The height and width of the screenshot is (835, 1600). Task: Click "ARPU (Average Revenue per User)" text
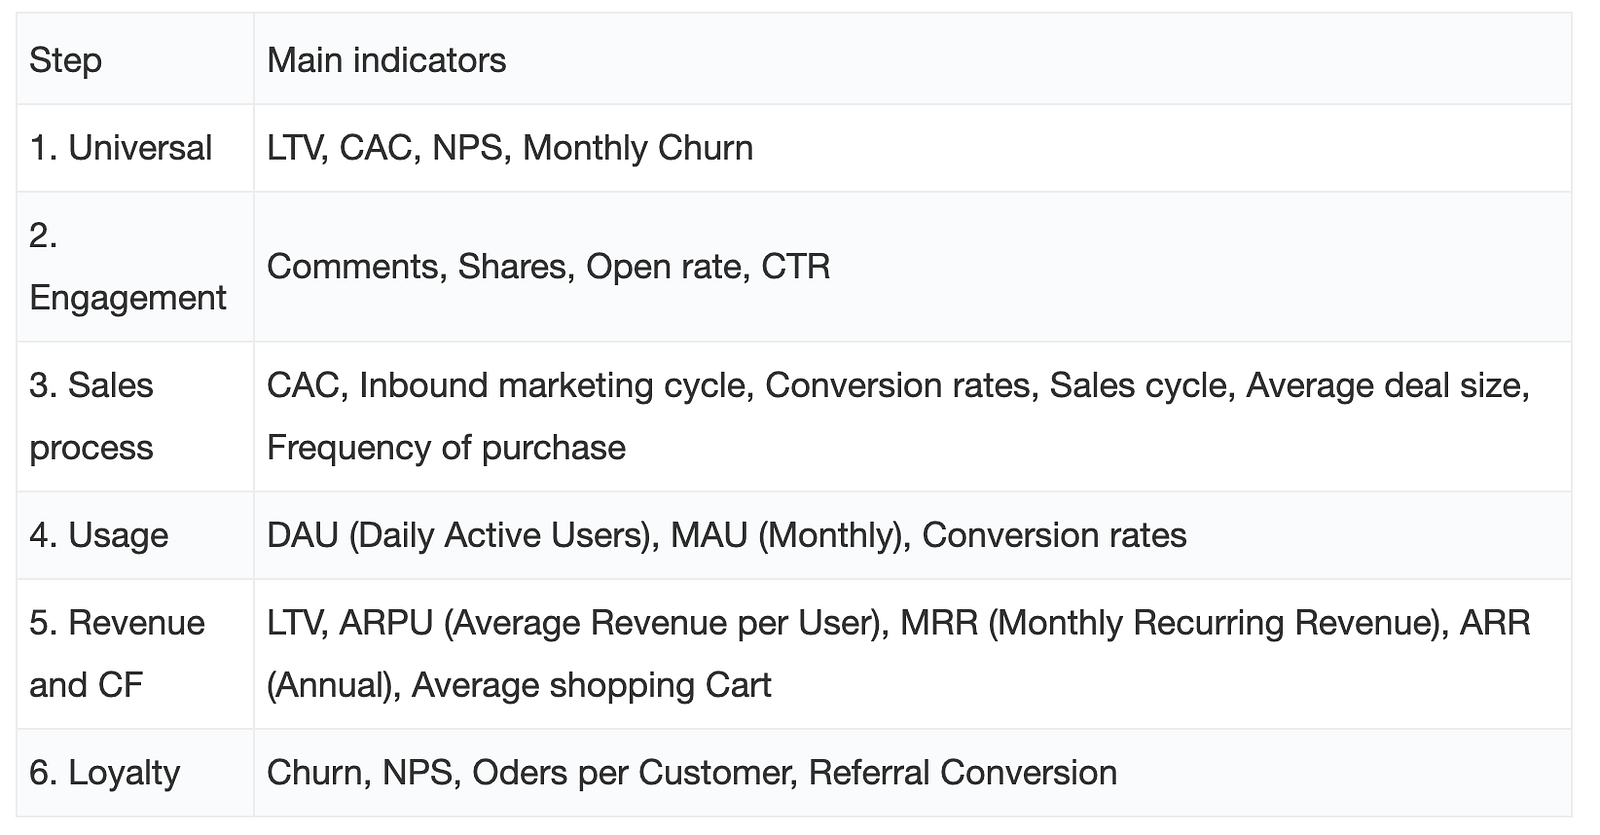tap(614, 624)
